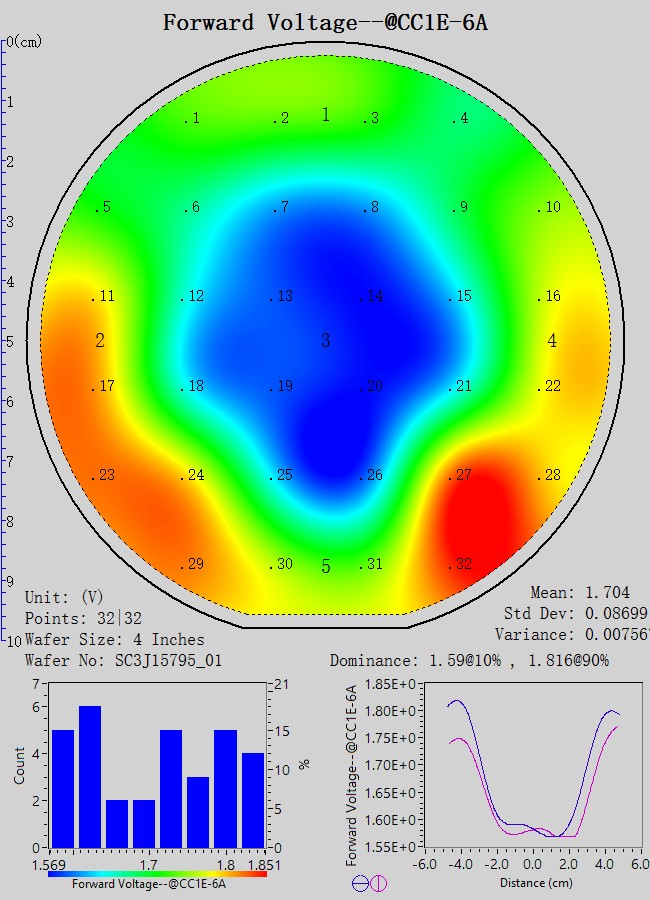The image size is (650, 900).
Task: Select site marker 2 on left edge
Action: click(100, 341)
